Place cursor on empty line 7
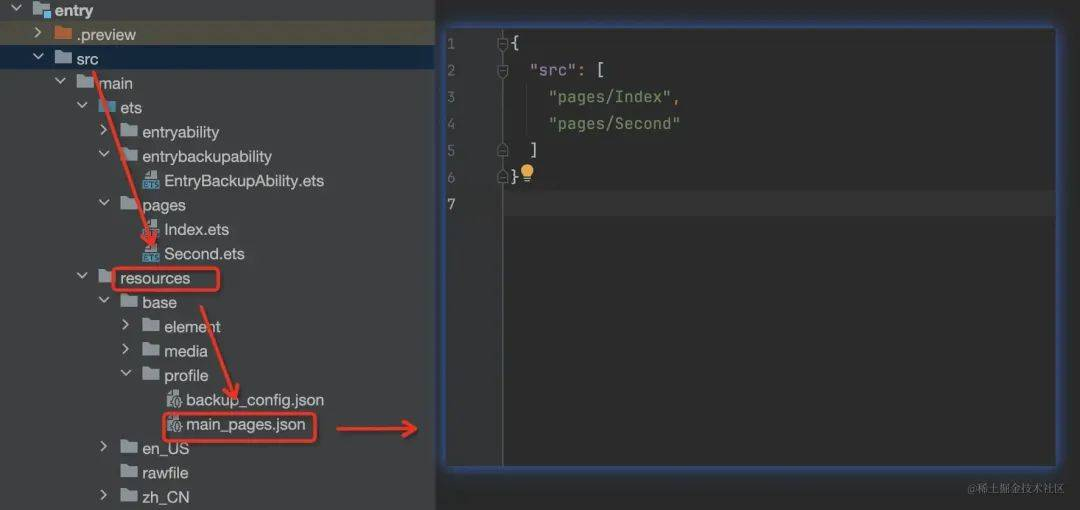1080x510 pixels. 778,204
